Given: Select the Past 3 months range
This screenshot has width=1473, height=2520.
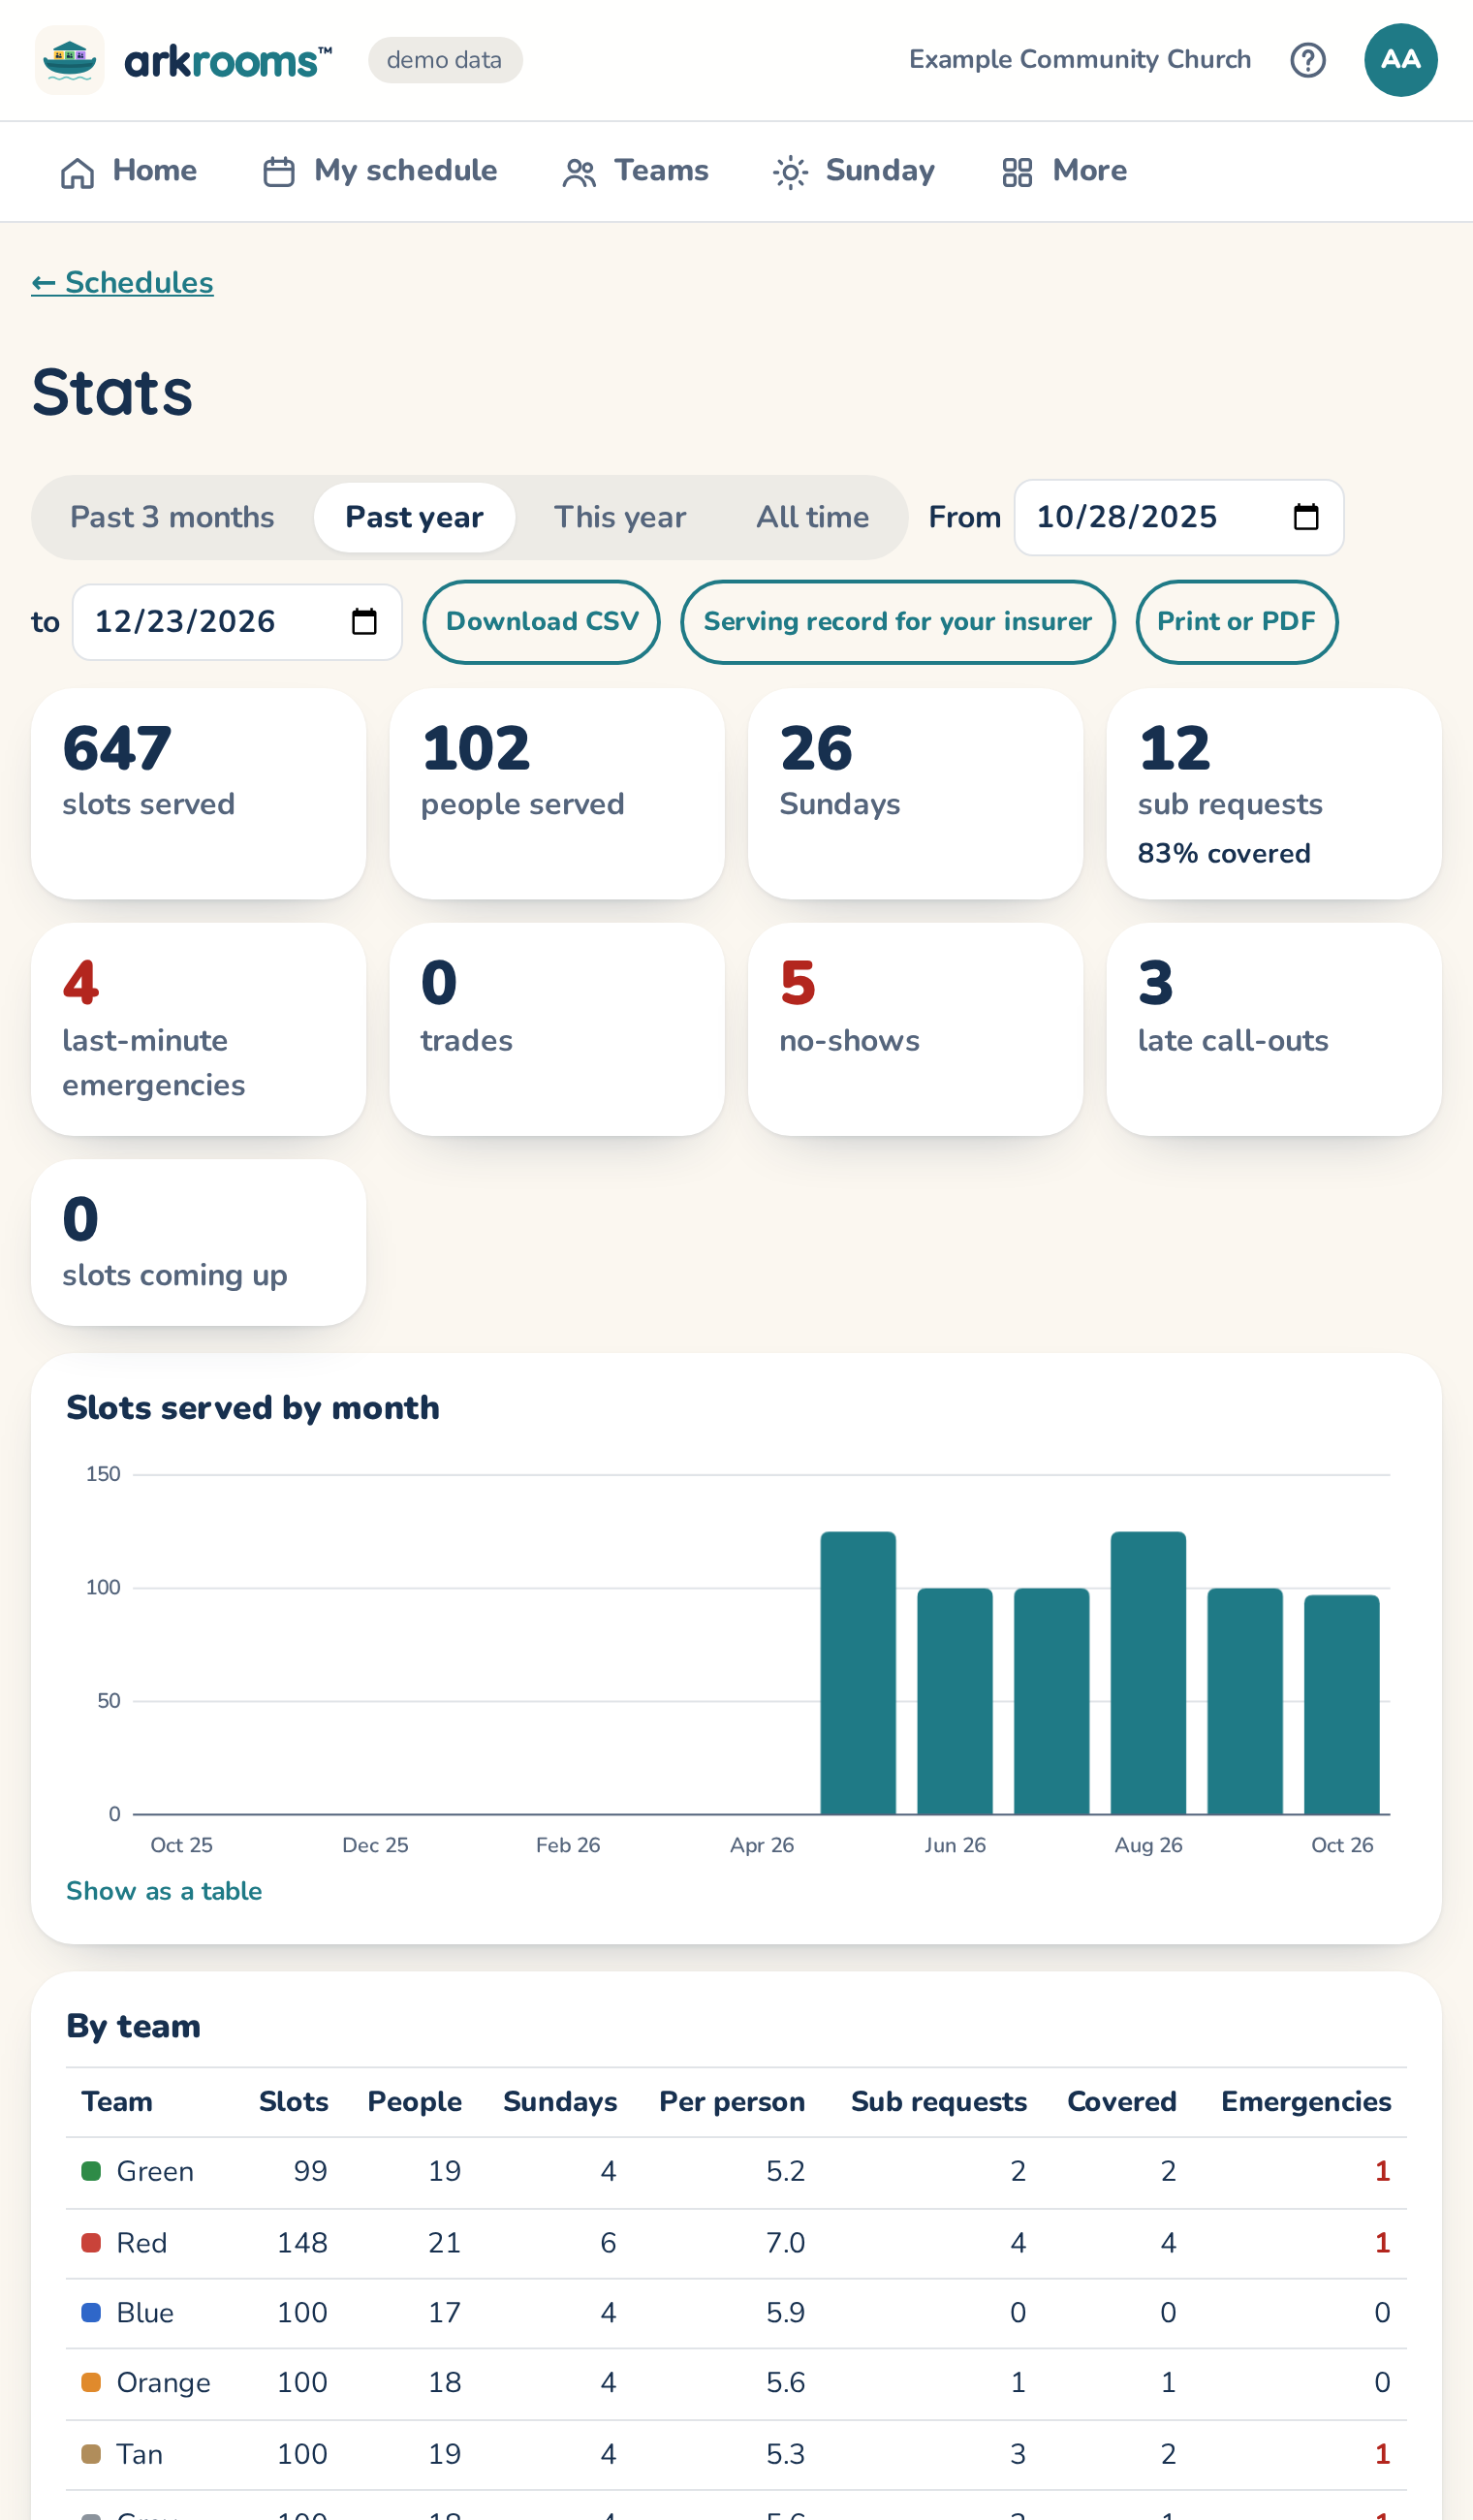Looking at the screenshot, I should 172,517.
